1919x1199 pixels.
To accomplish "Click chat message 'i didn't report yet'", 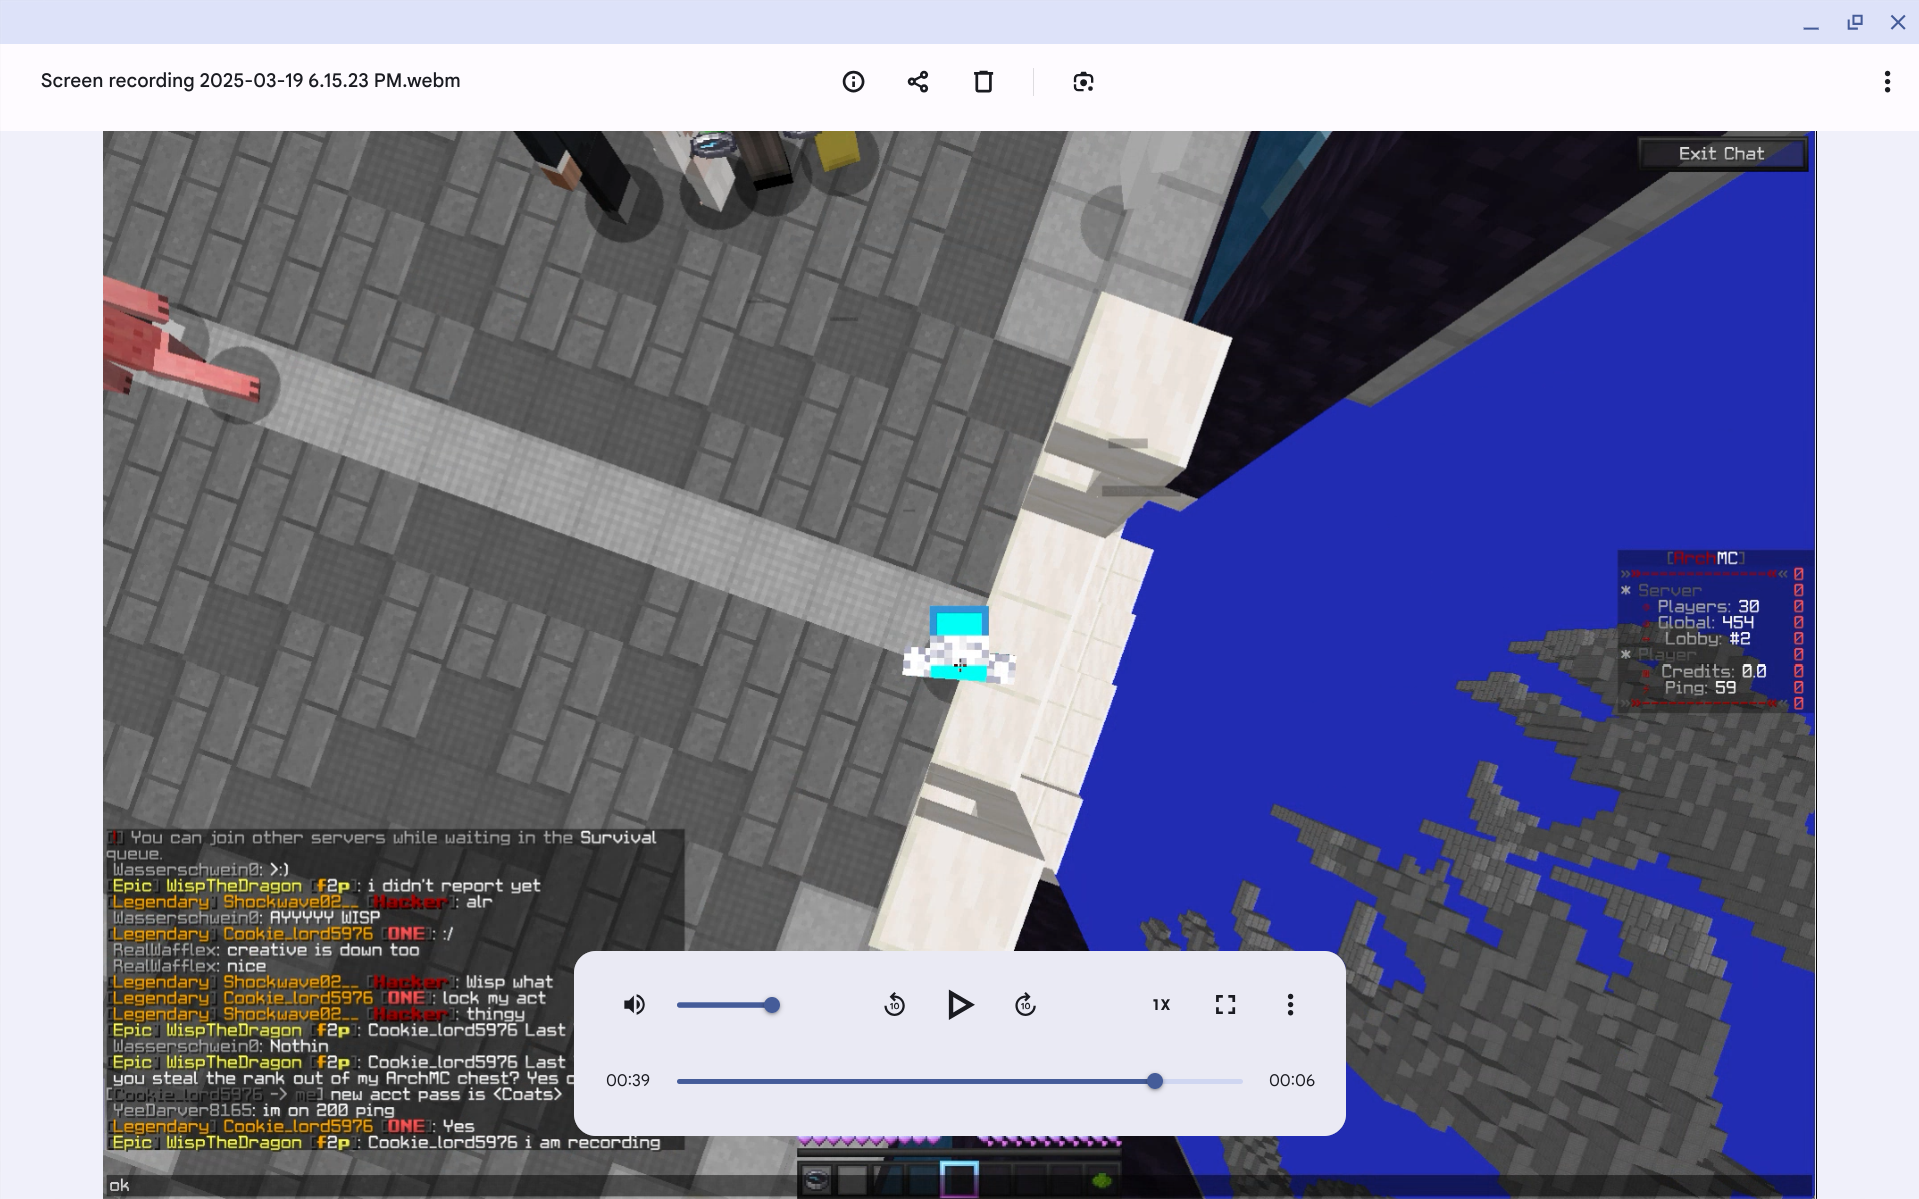I will click(454, 886).
